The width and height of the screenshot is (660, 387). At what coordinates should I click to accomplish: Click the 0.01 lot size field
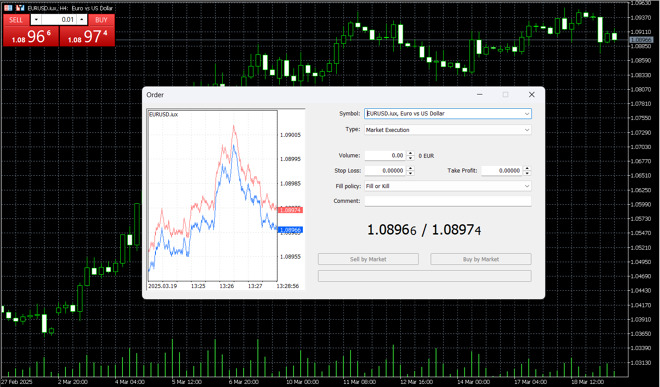59,20
